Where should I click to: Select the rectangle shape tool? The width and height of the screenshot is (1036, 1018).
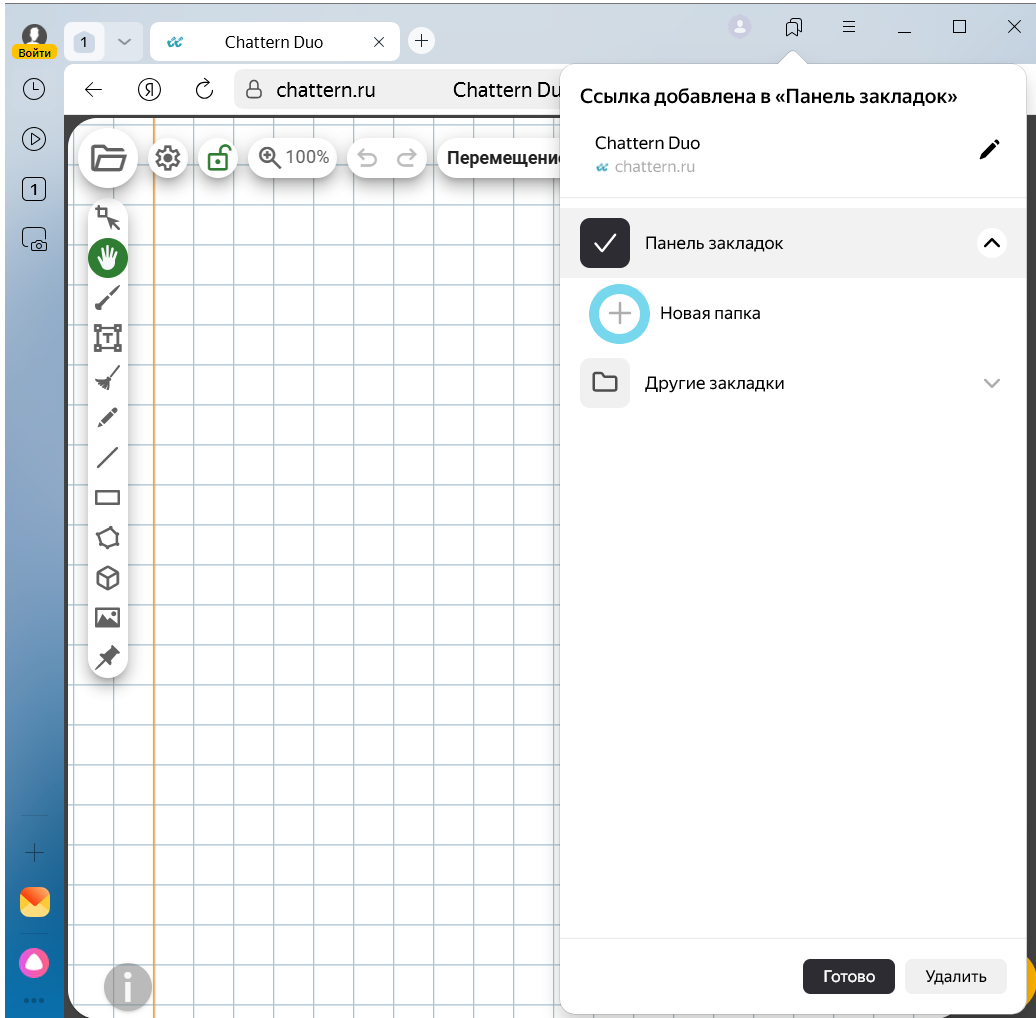click(108, 497)
